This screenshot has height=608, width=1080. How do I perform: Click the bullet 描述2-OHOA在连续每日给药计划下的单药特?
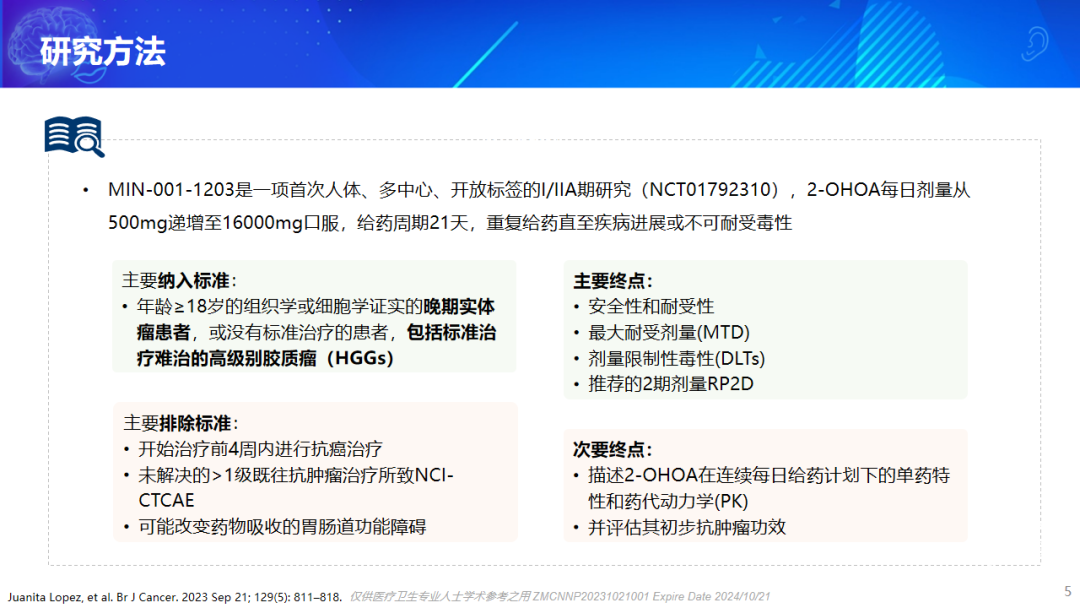tap(769, 475)
